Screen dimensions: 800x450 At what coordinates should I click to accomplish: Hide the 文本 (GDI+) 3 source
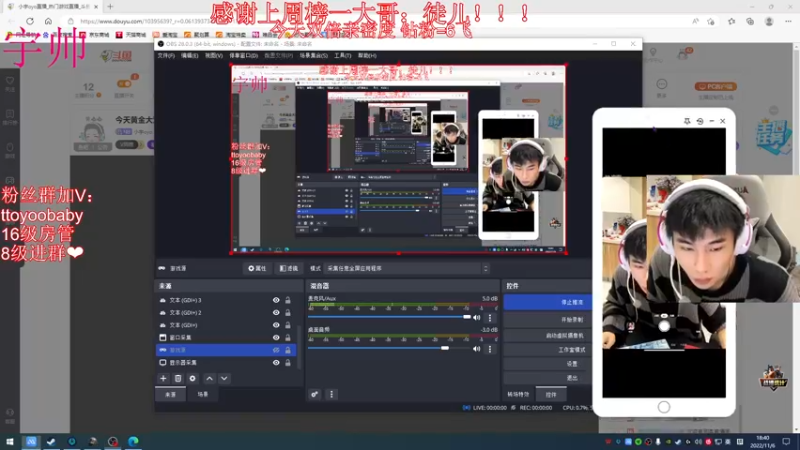[x=276, y=301]
